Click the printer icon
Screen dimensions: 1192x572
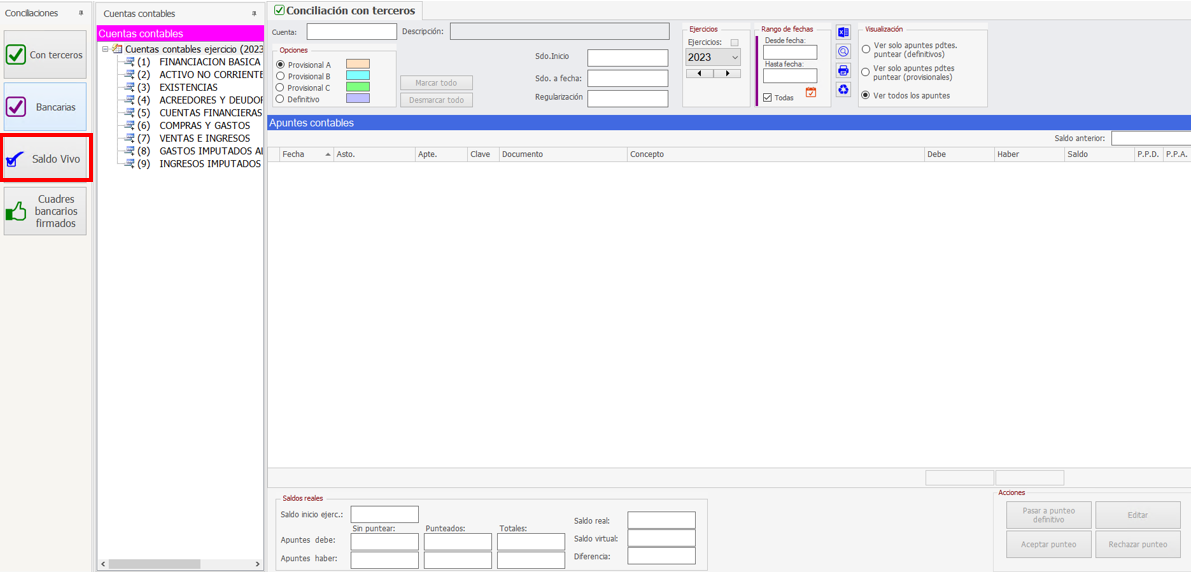pos(843,71)
